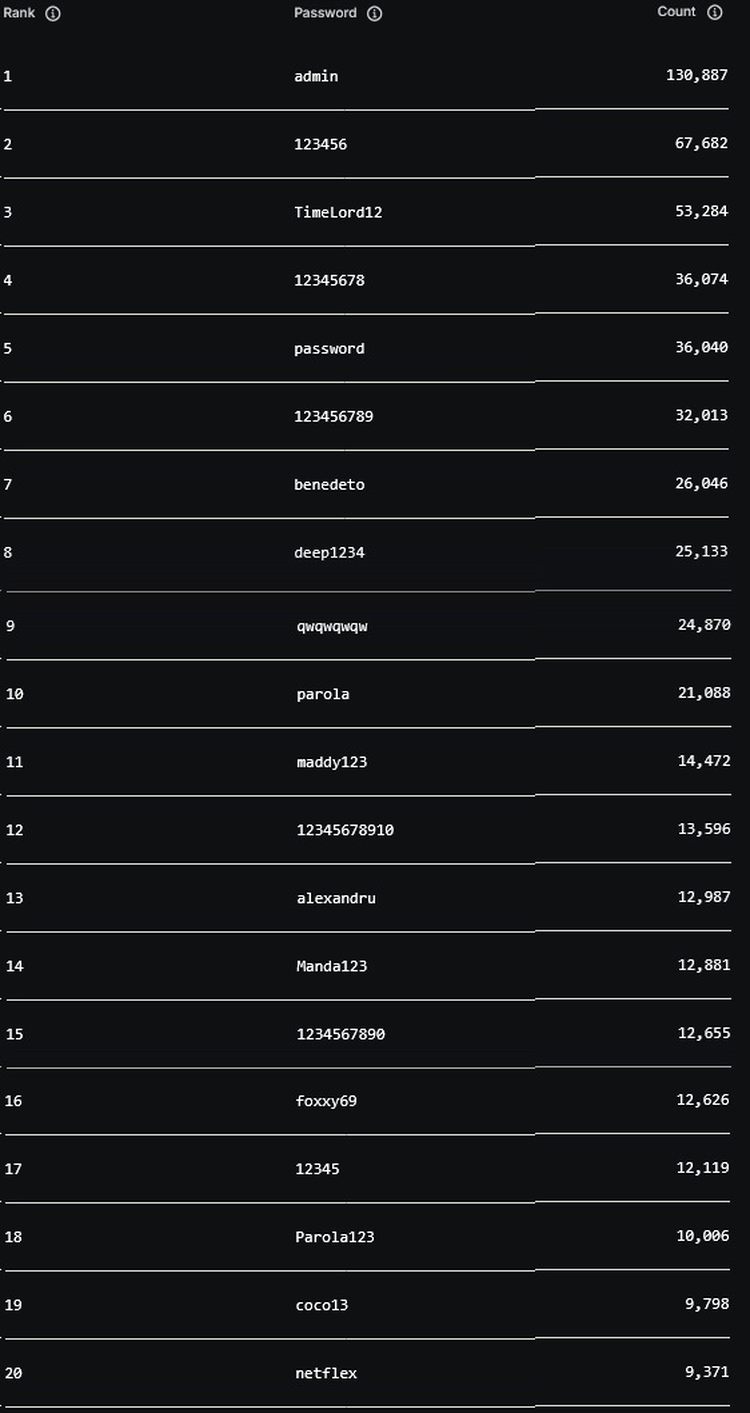The image size is (750, 1413).
Task: Click the 'parola' password entry
Action: point(323,694)
